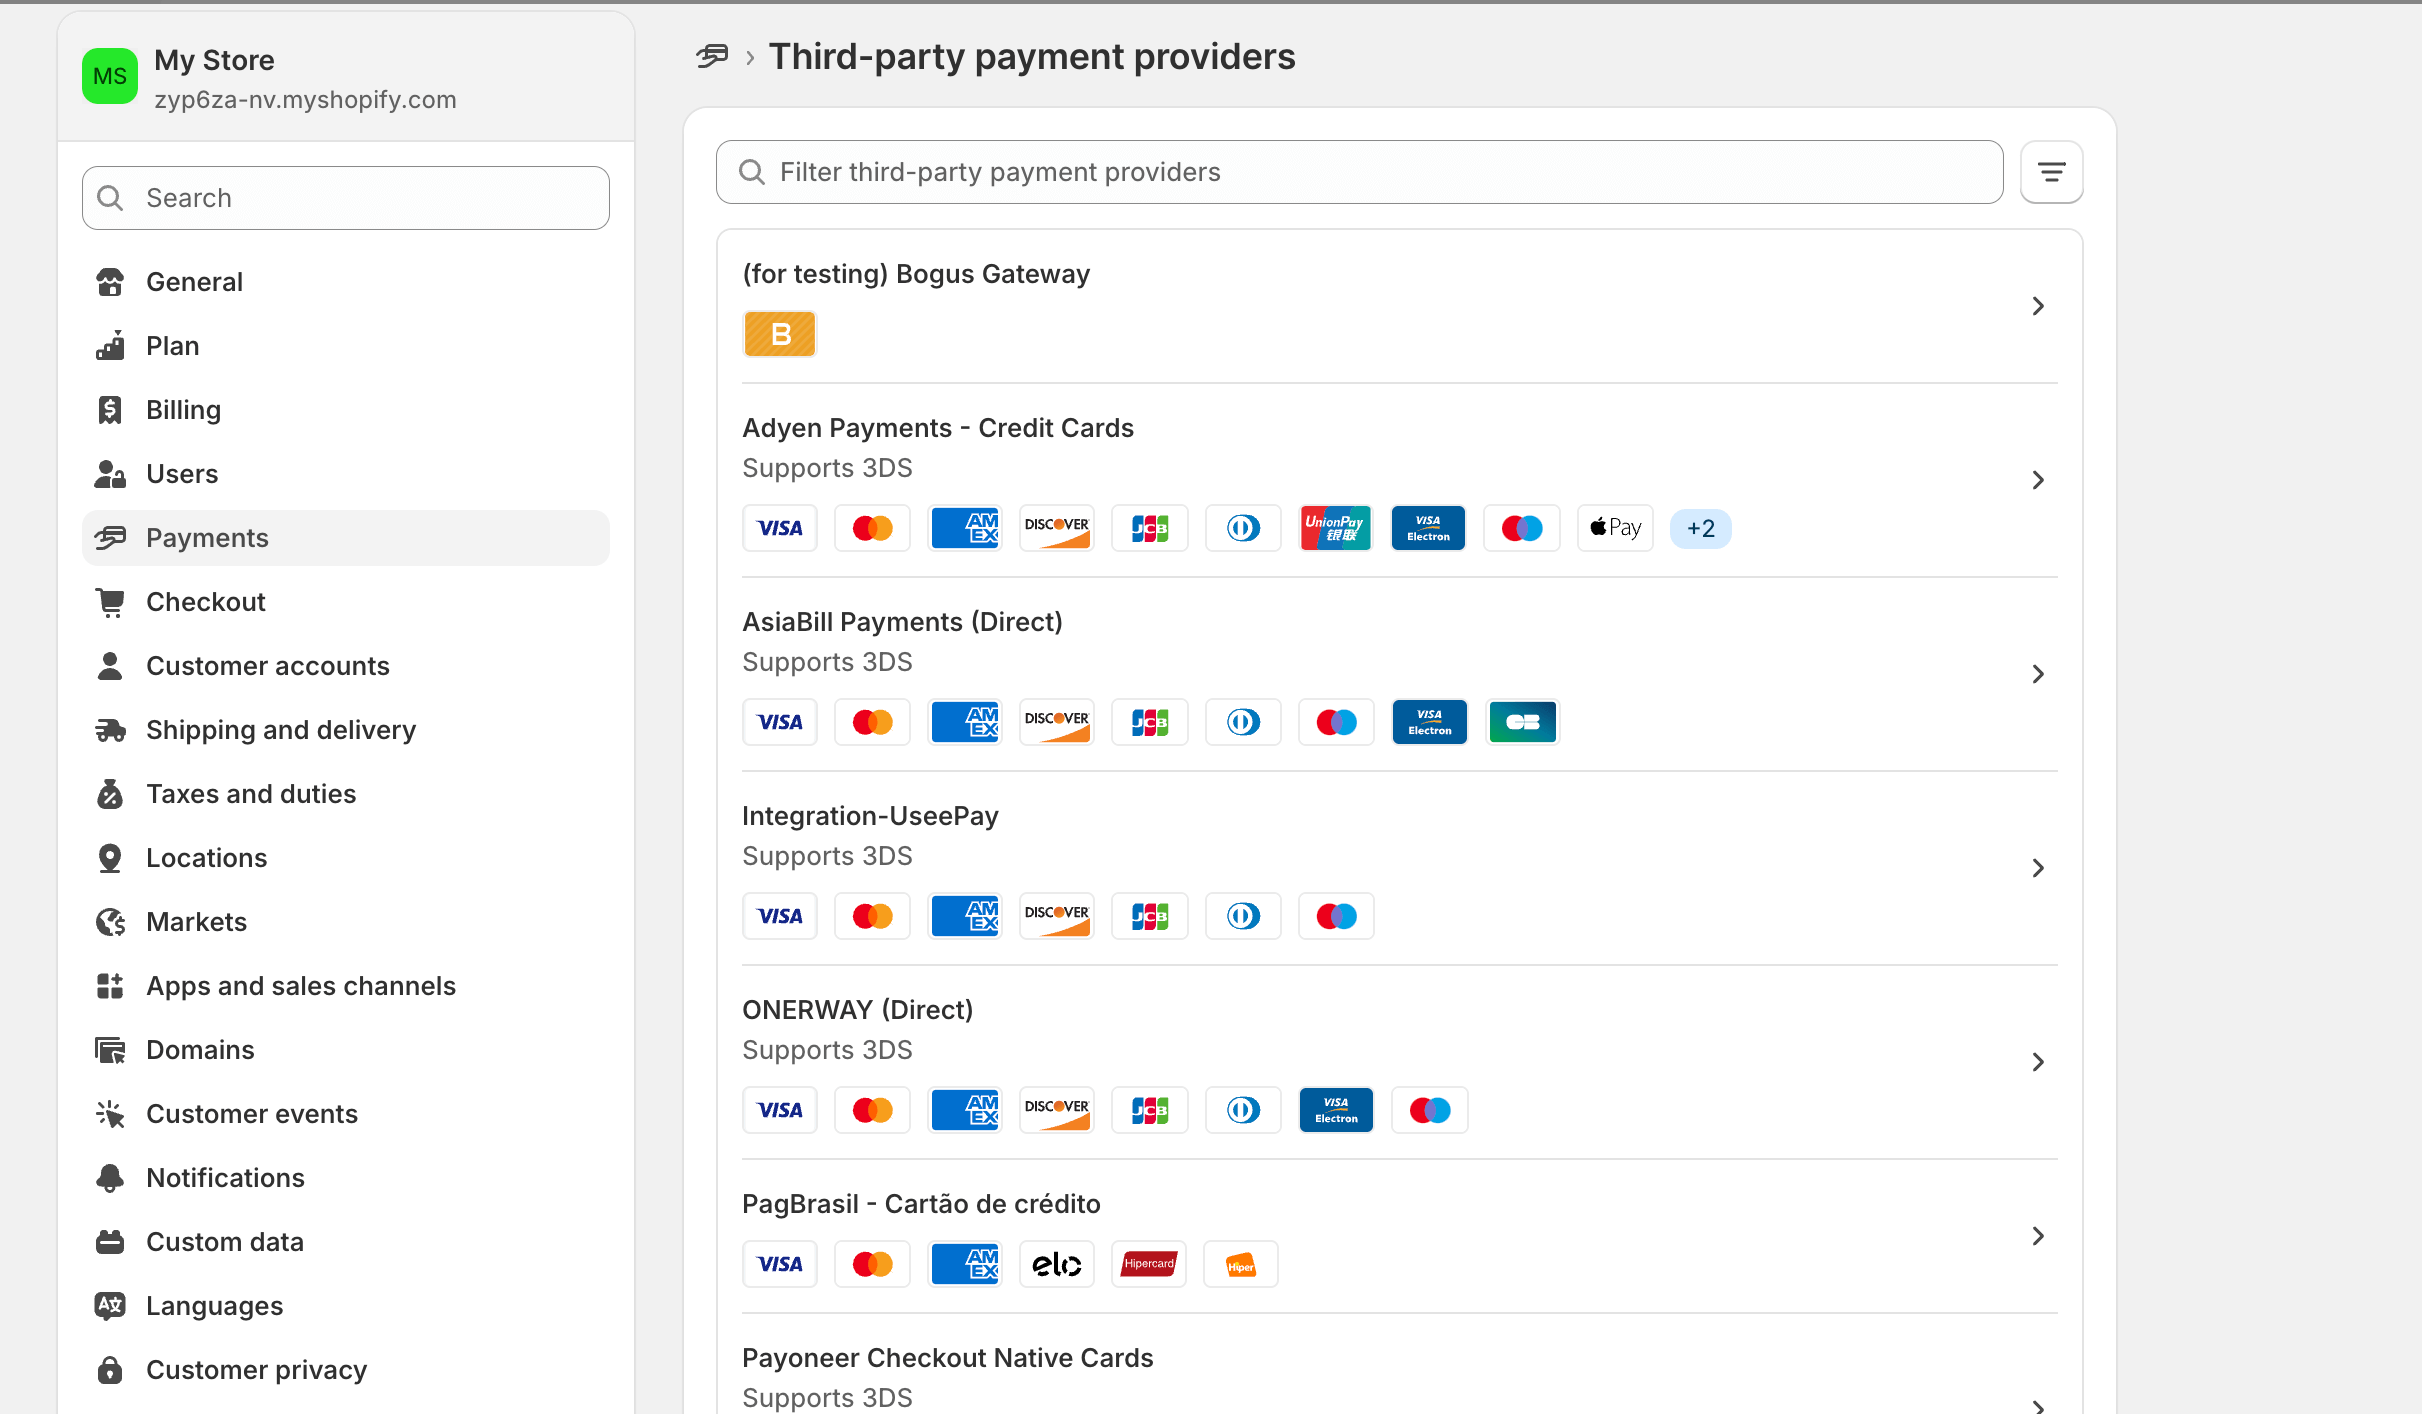Open Payoneer Checkout Native Cards provider
The height and width of the screenshot is (1414, 2422).
coord(1399,1366)
